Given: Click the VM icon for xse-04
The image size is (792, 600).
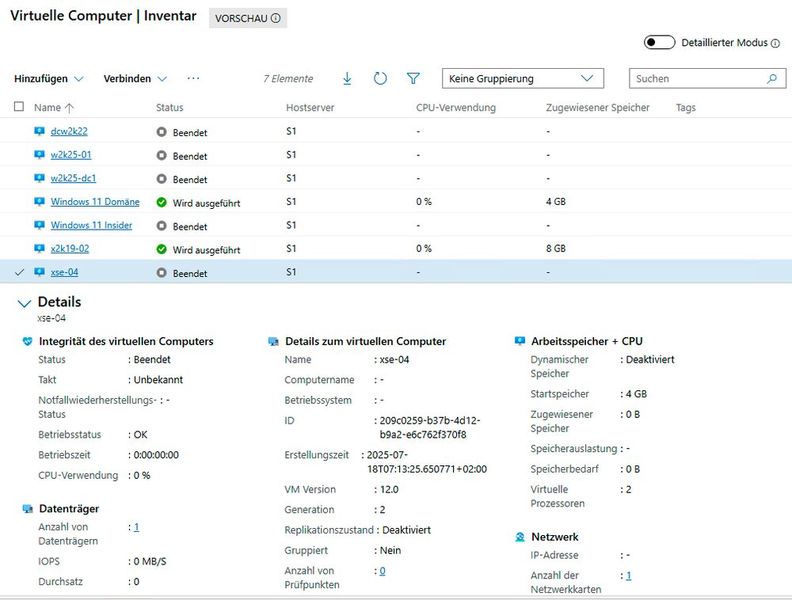Looking at the screenshot, I should click(39, 272).
